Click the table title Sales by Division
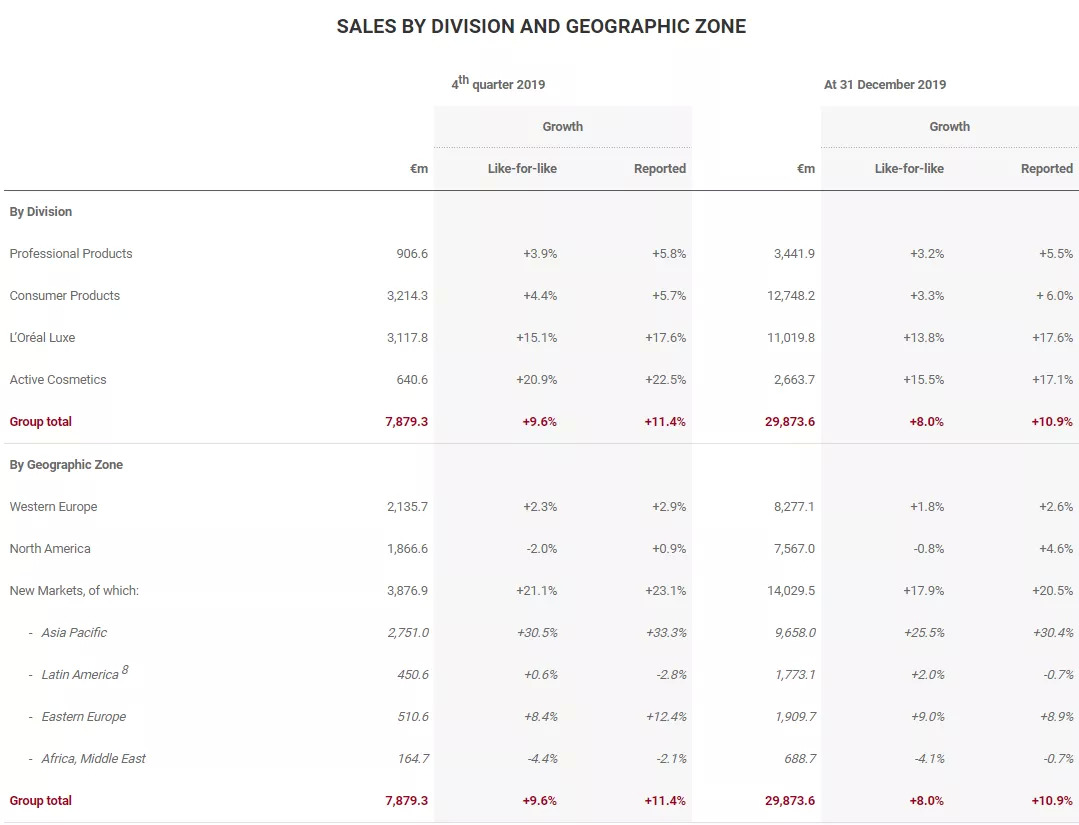 click(x=541, y=27)
